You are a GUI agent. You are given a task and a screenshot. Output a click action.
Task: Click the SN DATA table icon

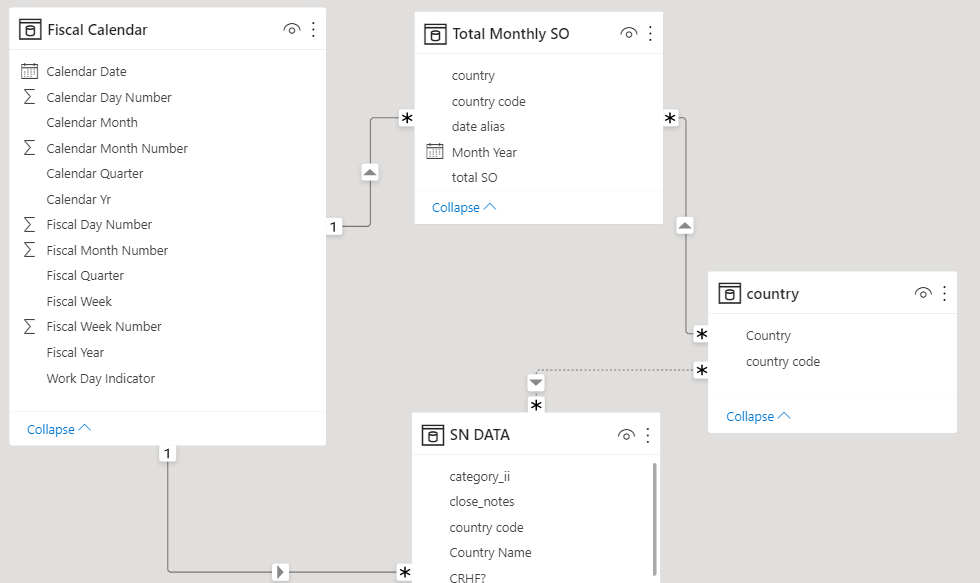[x=432, y=435]
